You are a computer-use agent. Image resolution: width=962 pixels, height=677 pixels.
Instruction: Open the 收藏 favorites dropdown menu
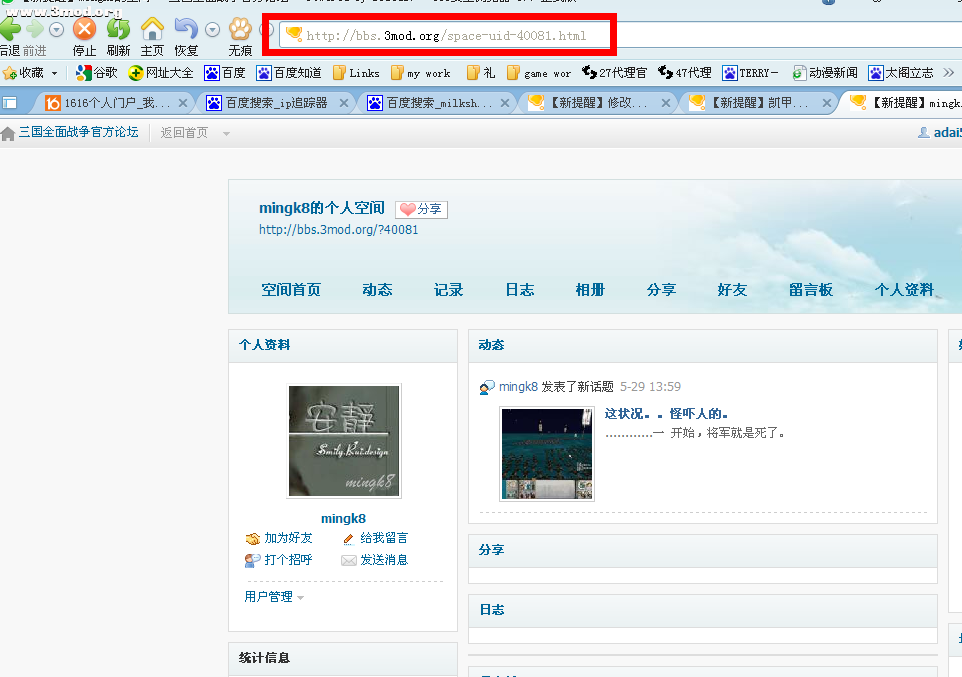tap(54, 73)
